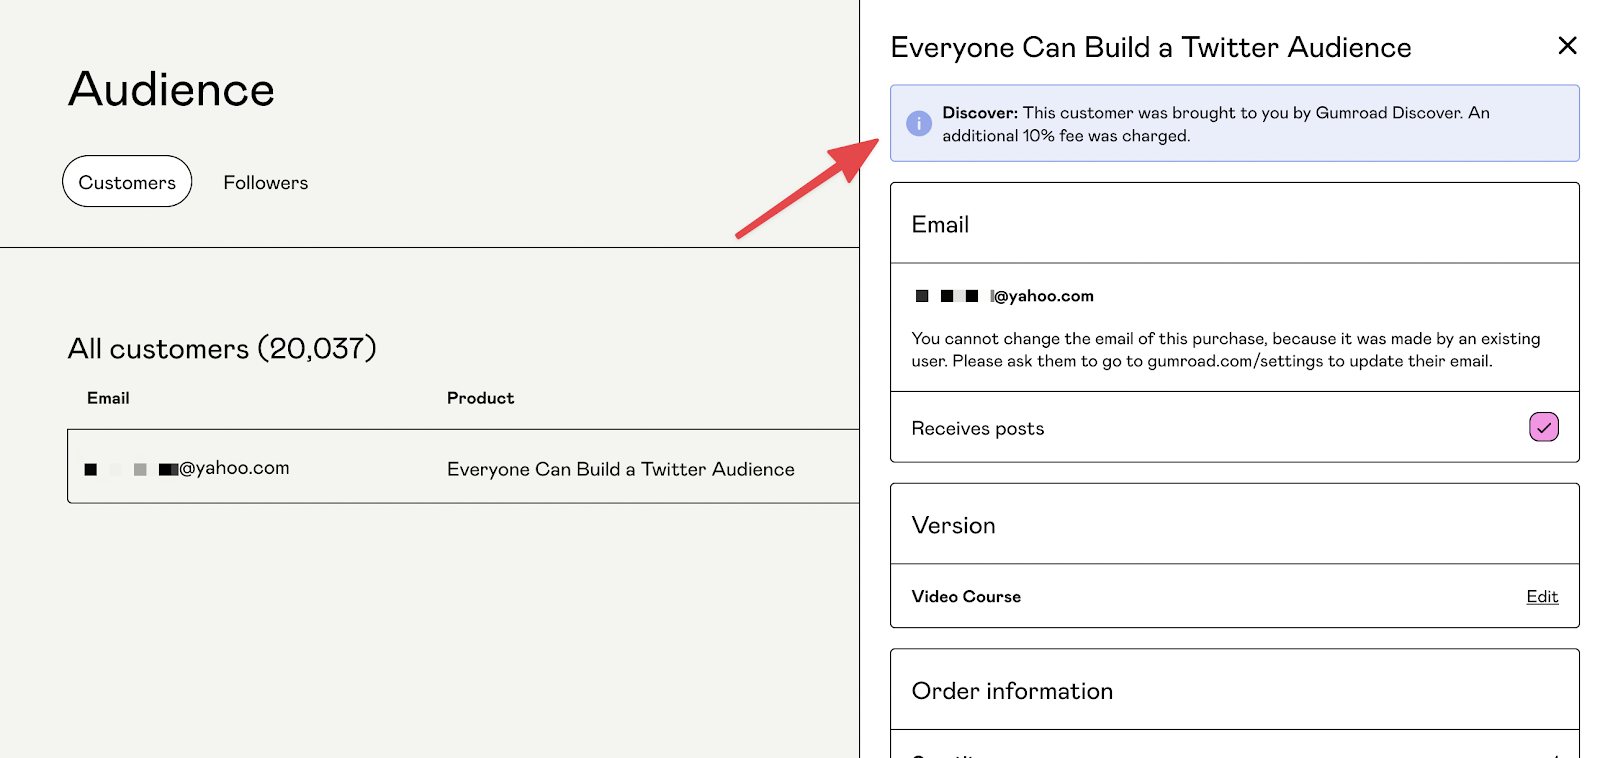Click the Audience page title
This screenshot has width=1600, height=758.
[x=171, y=90]
